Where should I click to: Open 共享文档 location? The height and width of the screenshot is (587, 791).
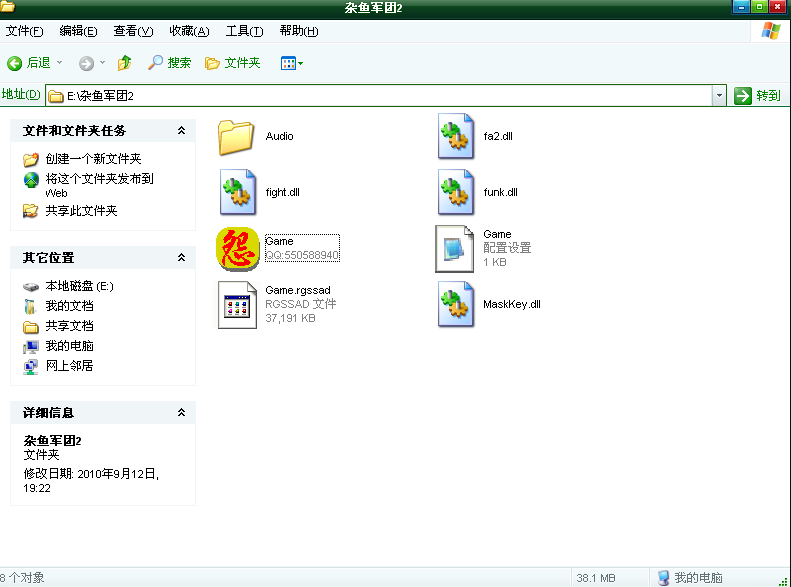pos(70,326)
